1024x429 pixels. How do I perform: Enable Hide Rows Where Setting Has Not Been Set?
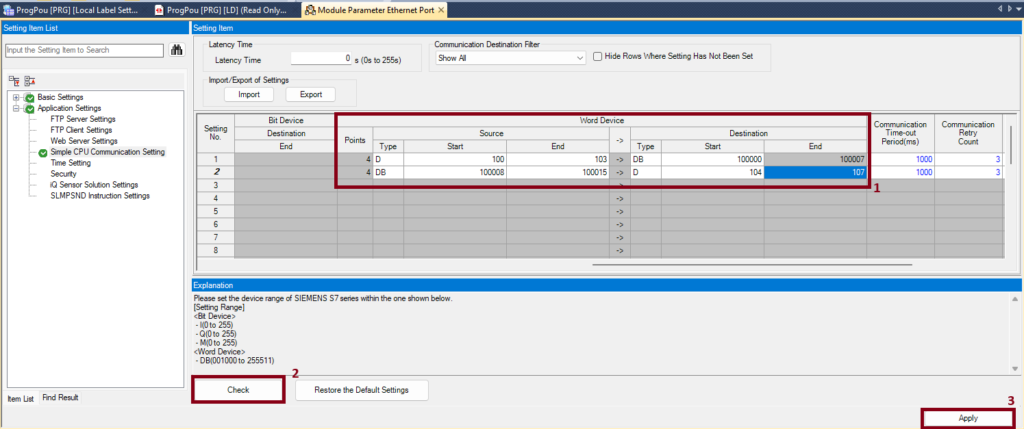[x=598, y=57]
